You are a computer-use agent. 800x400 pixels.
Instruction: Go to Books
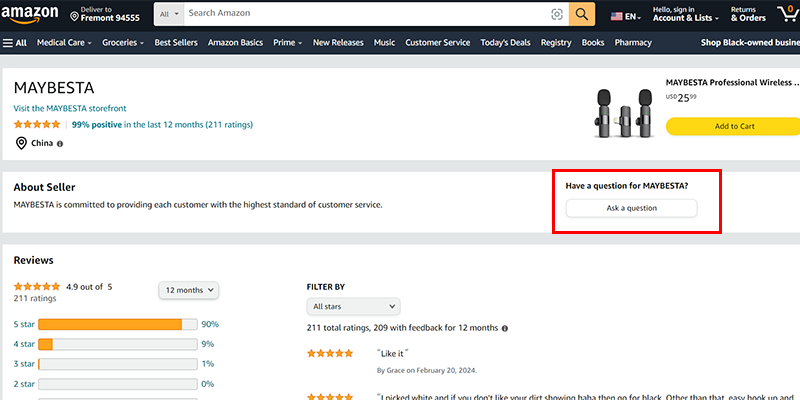point(593,43)
